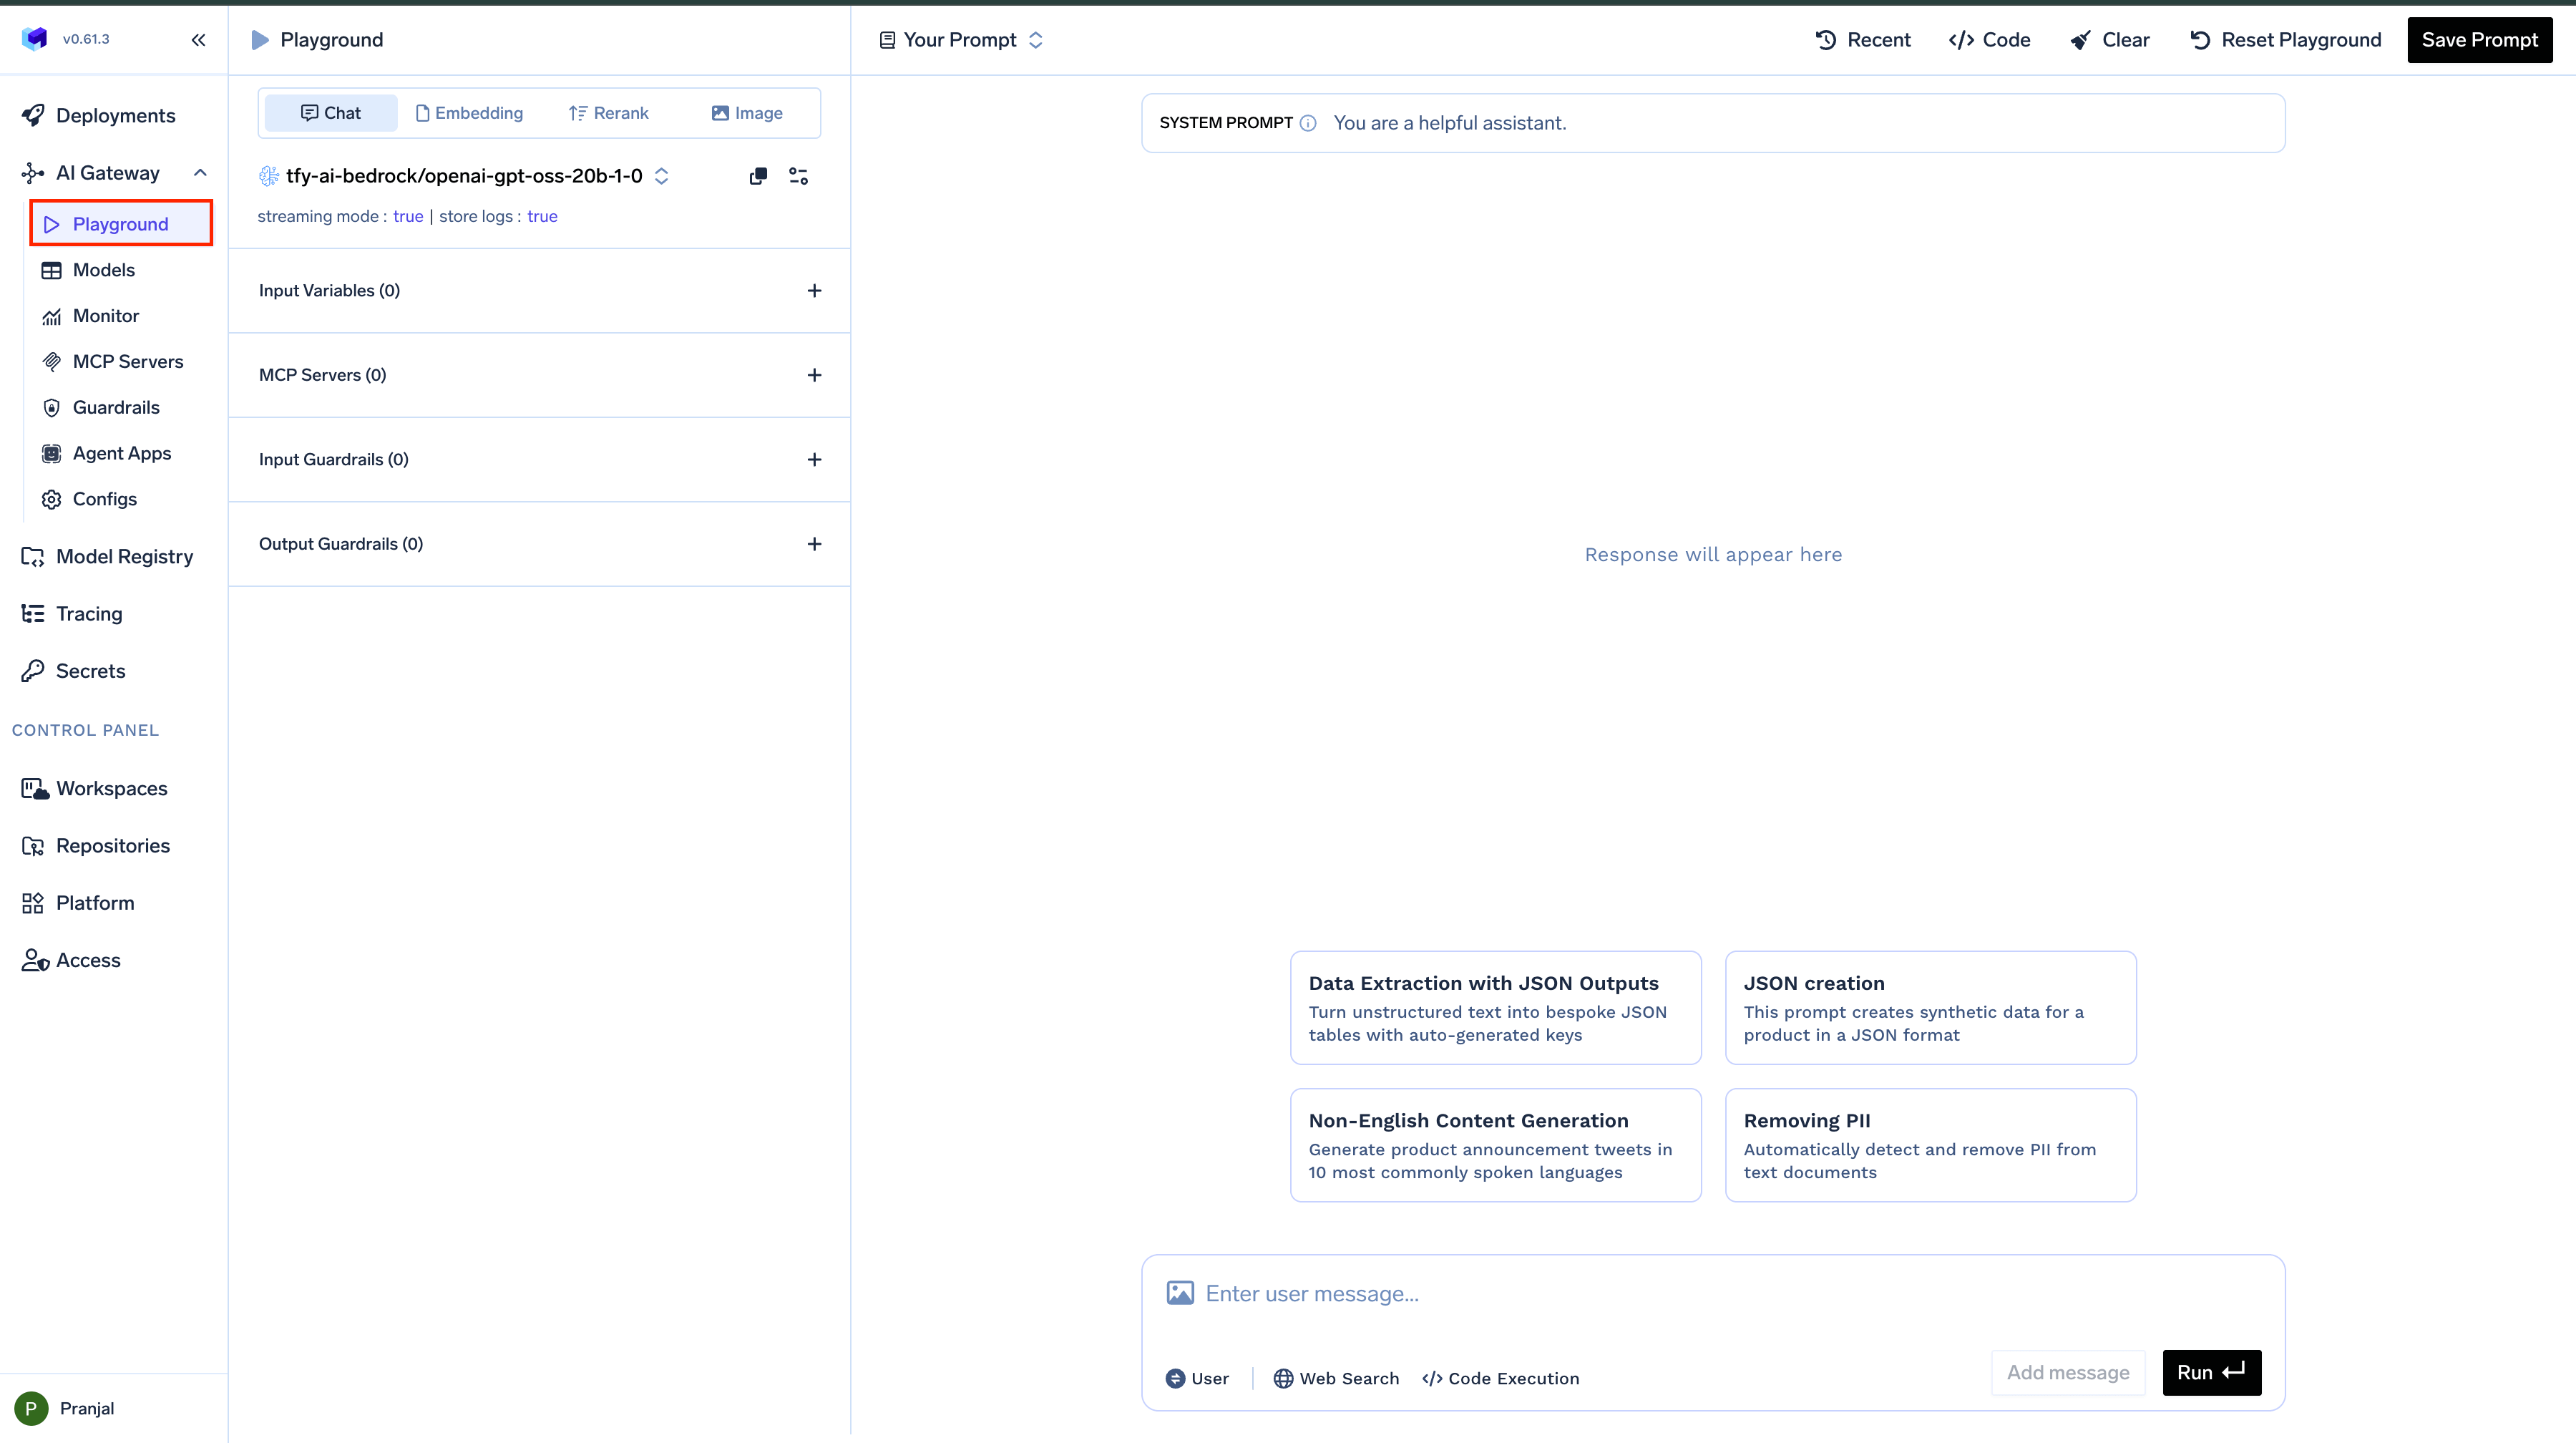Switch to the Image tab
Image resolution: width=2576 pixels, height=1443 pixels.
point(747,113)
